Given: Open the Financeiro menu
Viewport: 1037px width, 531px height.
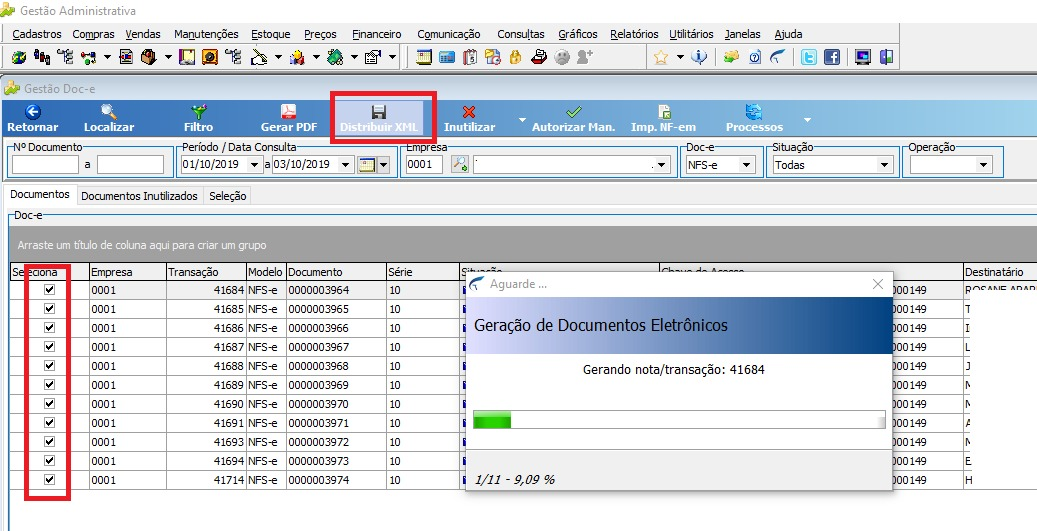Looking at the screenshot, I should [x=376, y=34].
